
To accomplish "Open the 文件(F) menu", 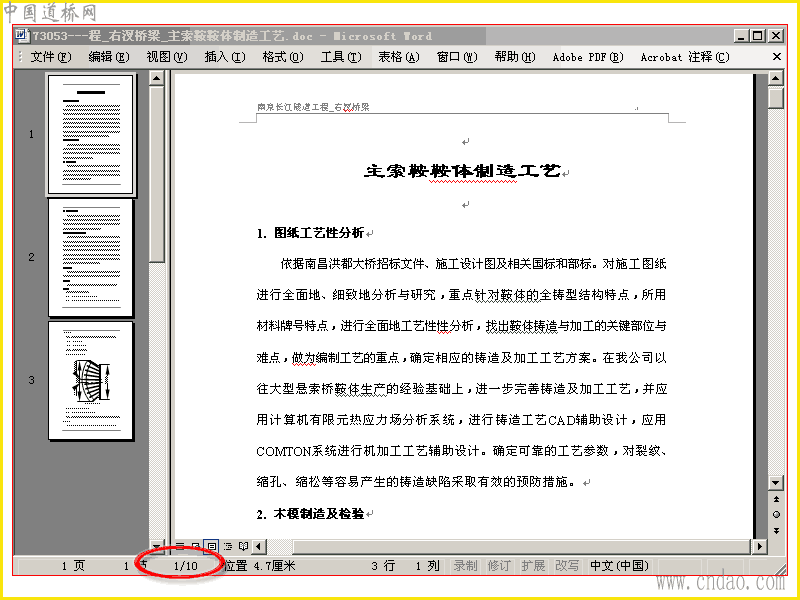I will pos(51,57).
